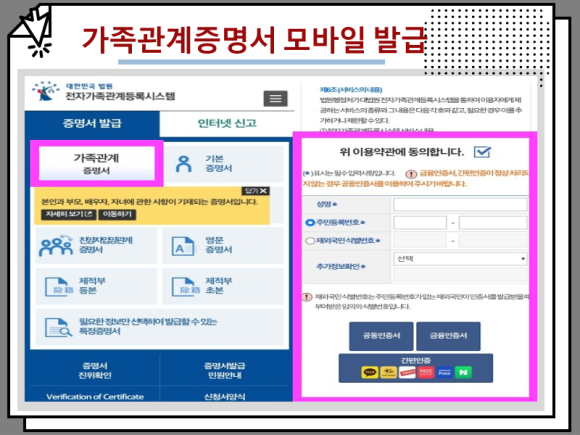Open the 추가정보확인 선택 dropdown
The image size is (580, 435).
[460, 259]
